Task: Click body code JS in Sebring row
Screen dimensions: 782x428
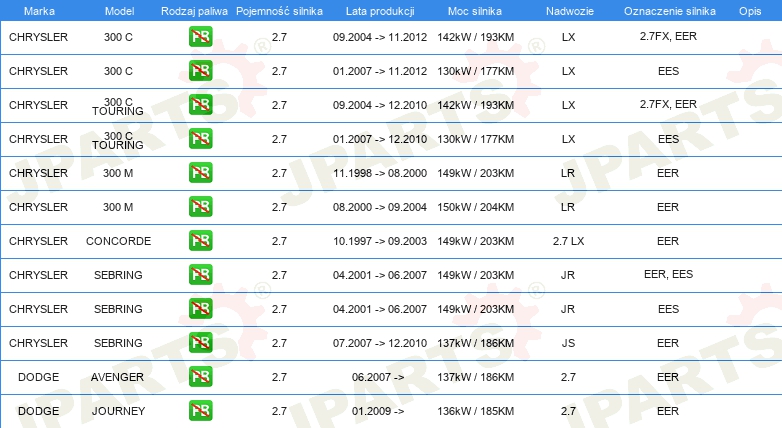Action: (x=568, y=343)
